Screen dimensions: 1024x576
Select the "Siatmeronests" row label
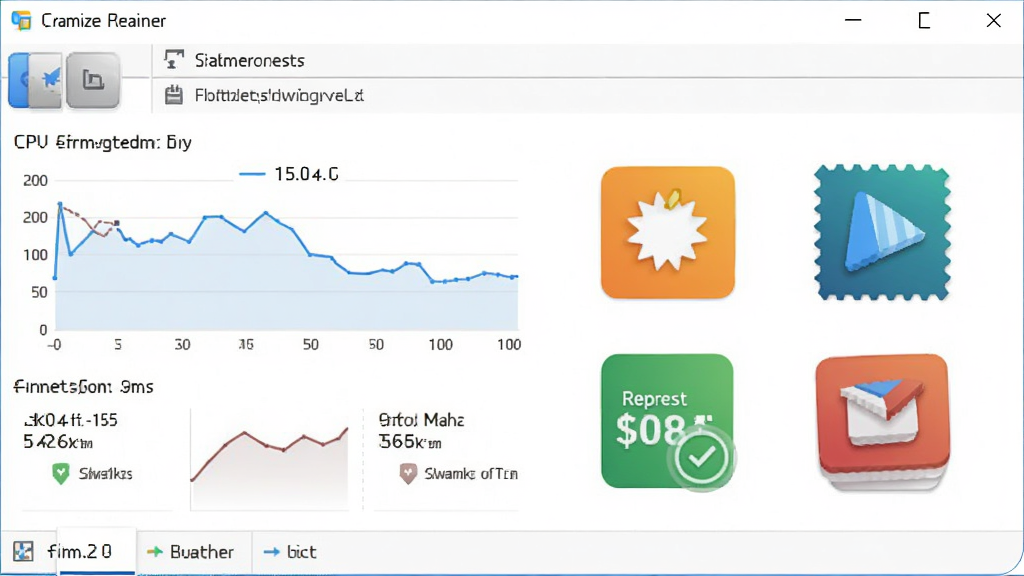tap(249, 61)
